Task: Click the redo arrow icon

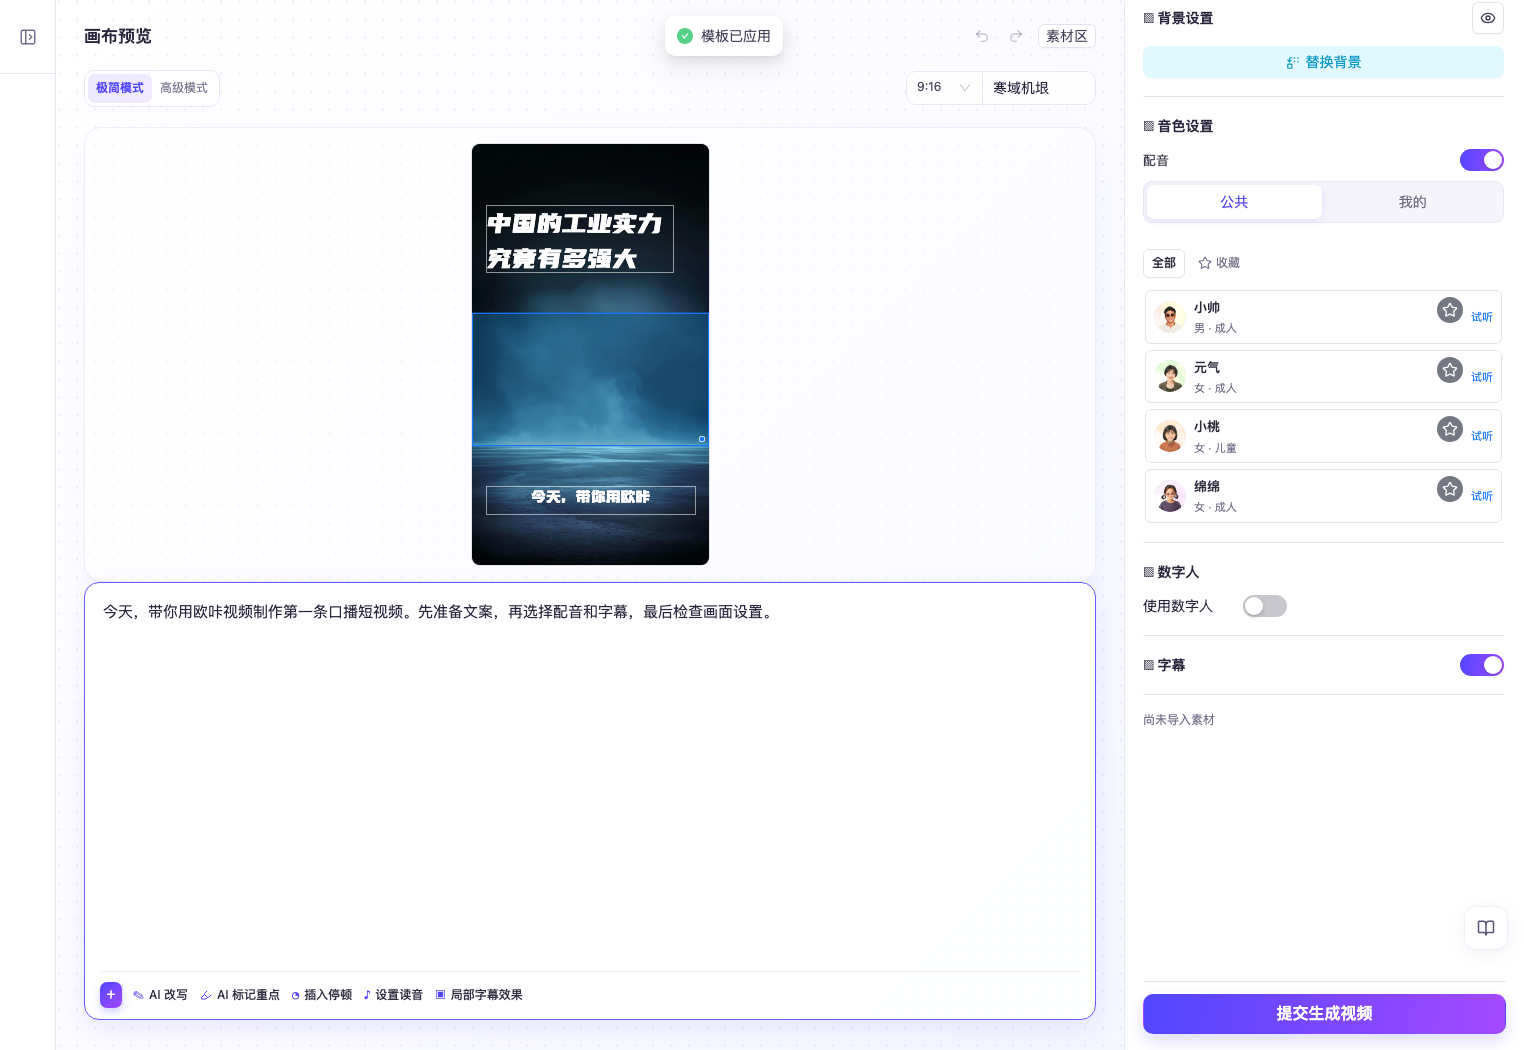Action: [1016, 36]
